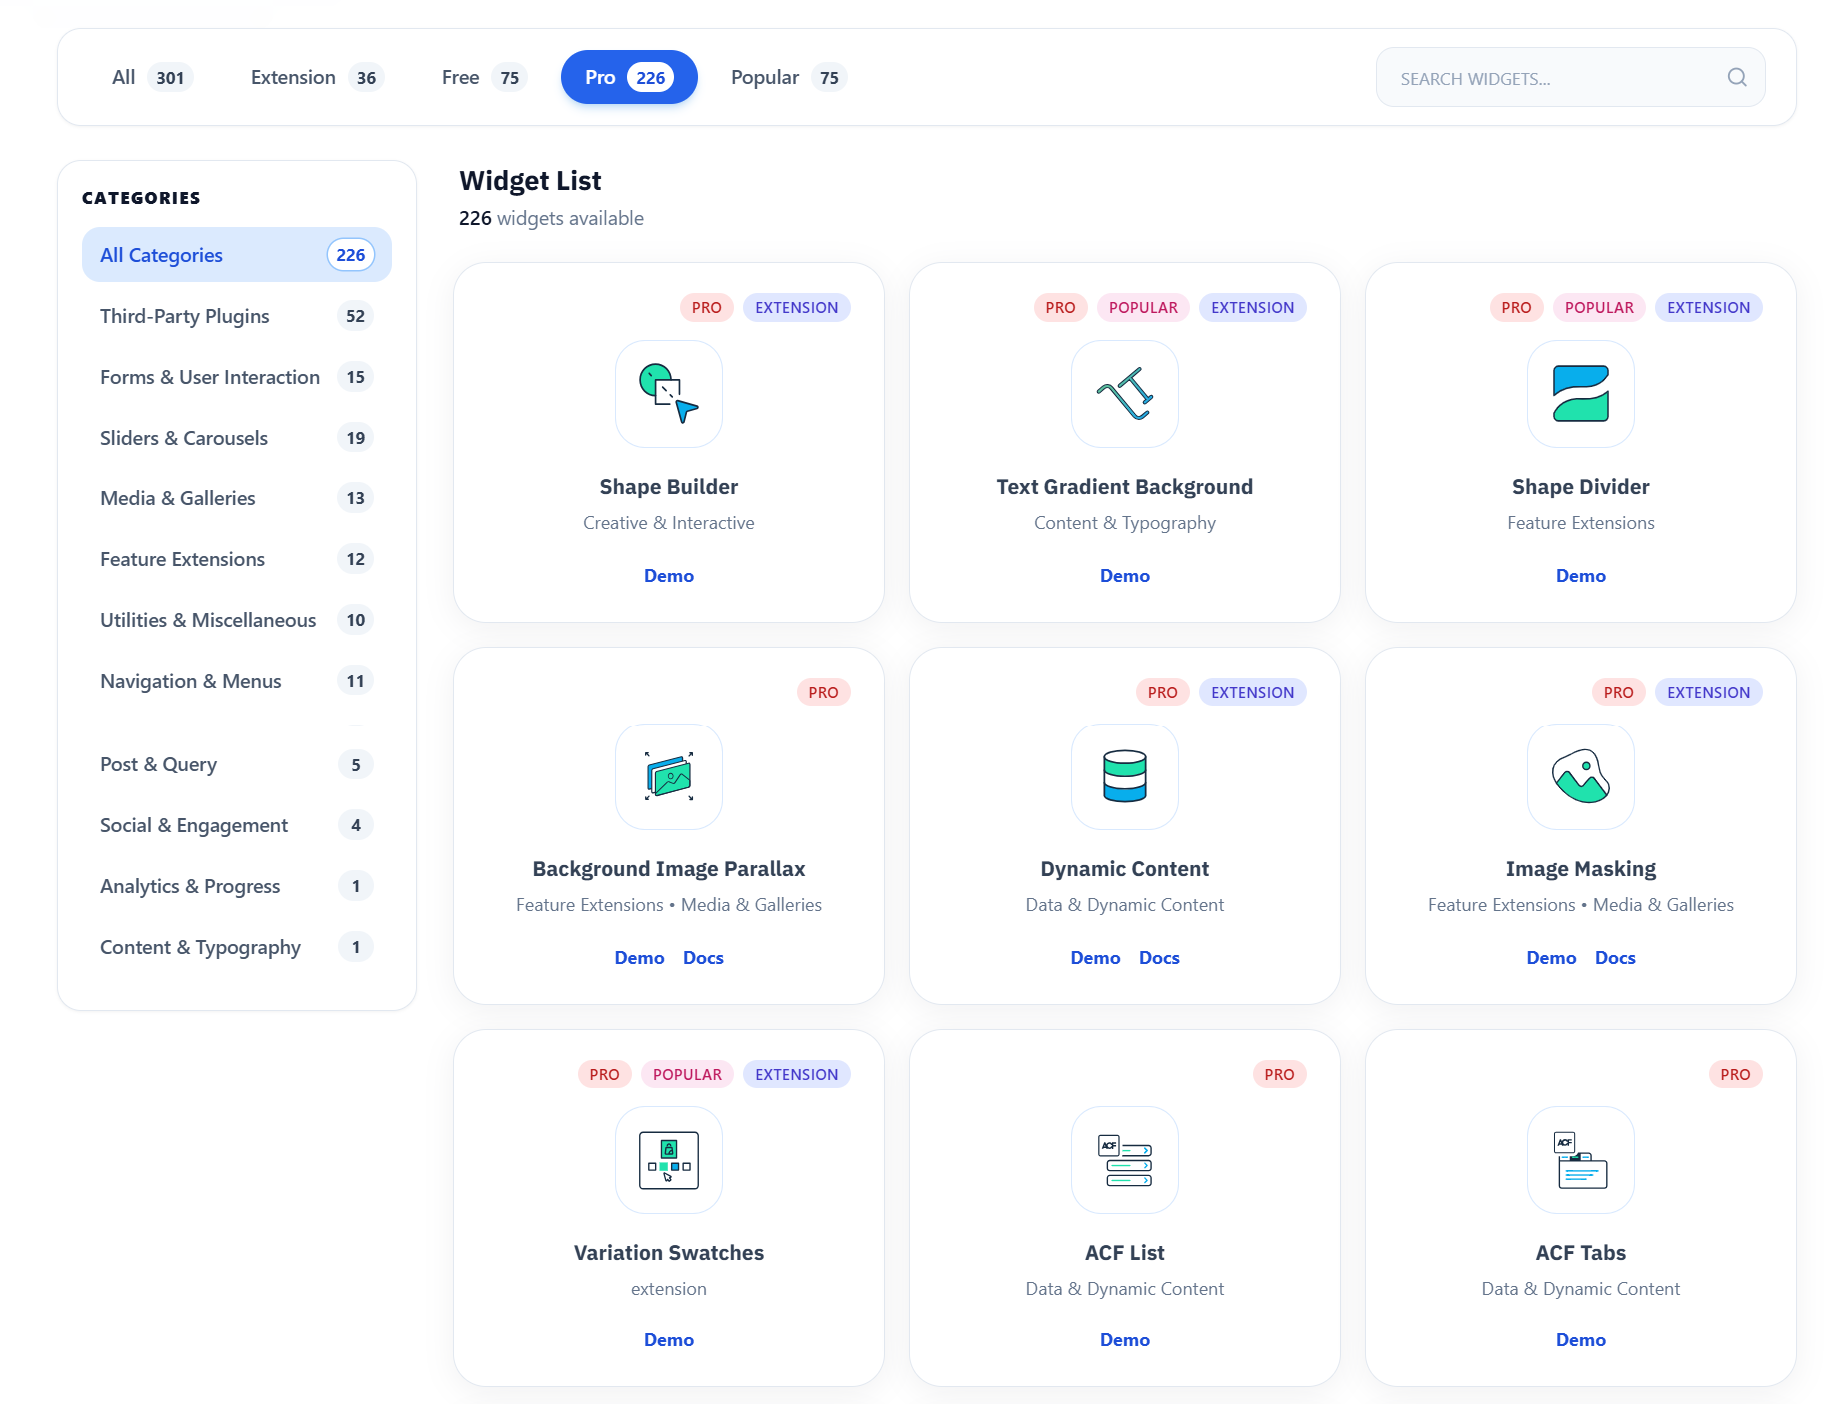
Task: Click the Background Image Parallax icon
Action: [669, 777]
